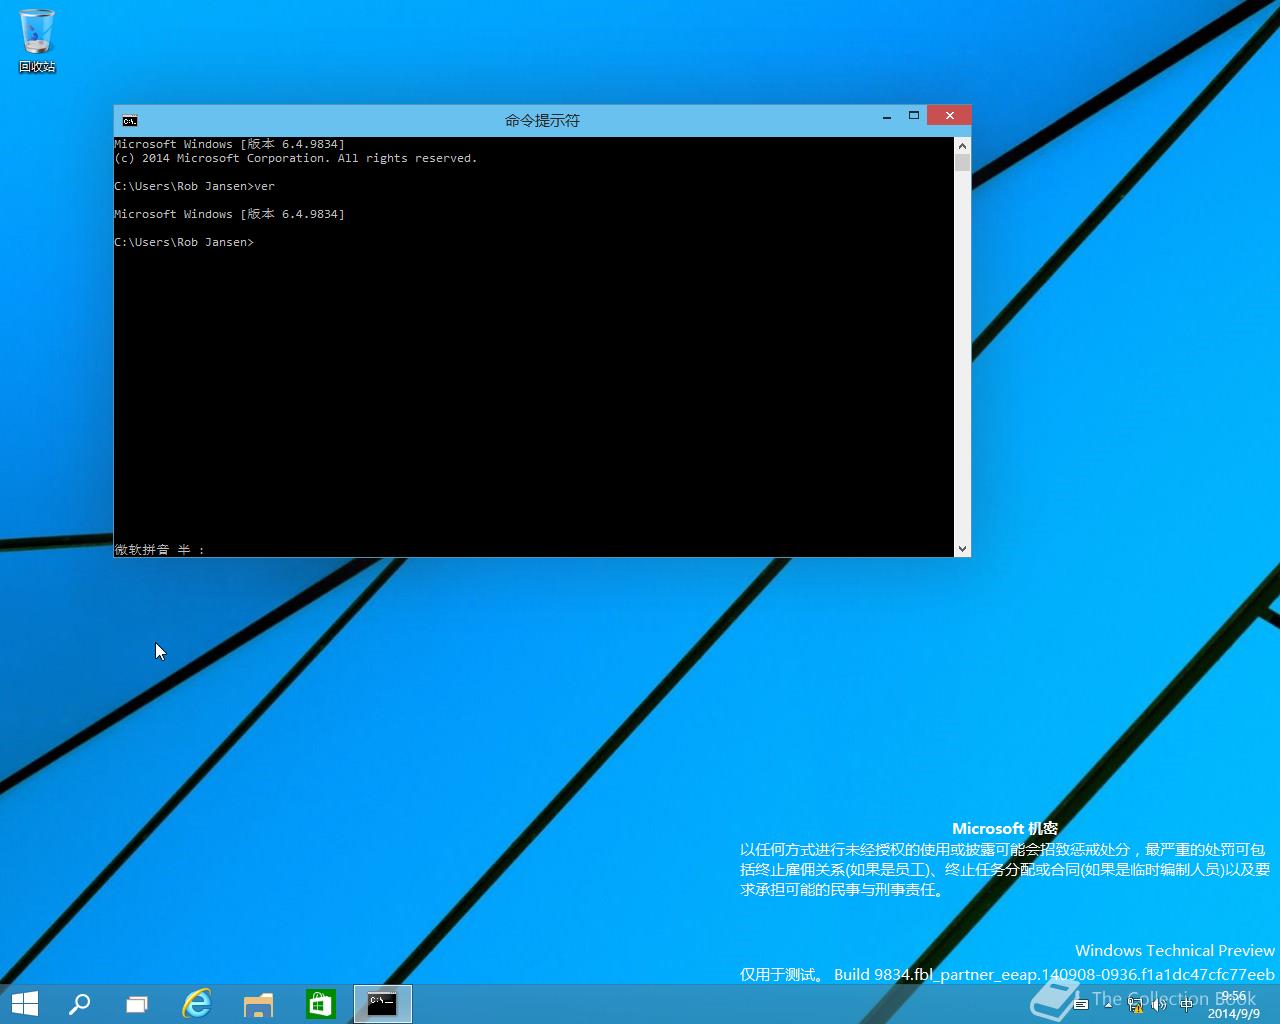
Task: Open the clock showing 2014/9/9
Action: pyautogui.click(x=1234, y=1005)
